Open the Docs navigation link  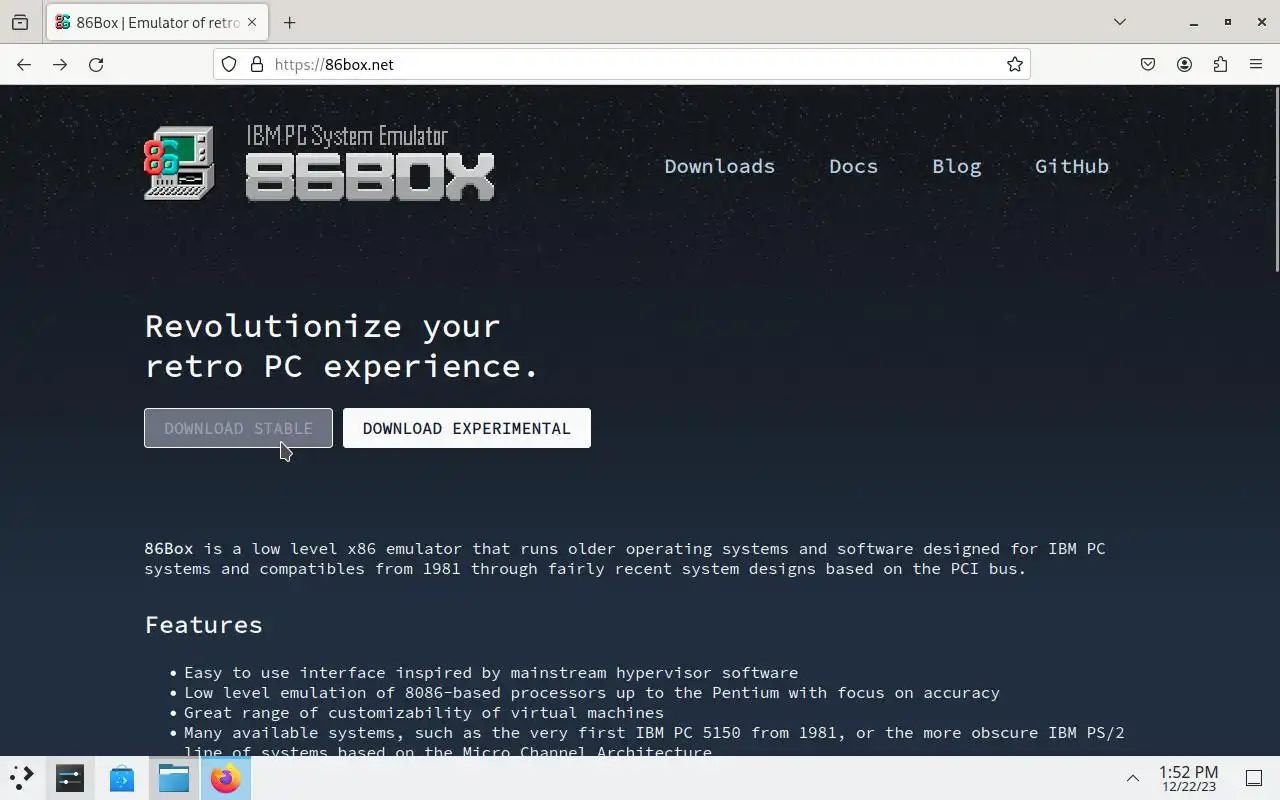coord(853,166)
